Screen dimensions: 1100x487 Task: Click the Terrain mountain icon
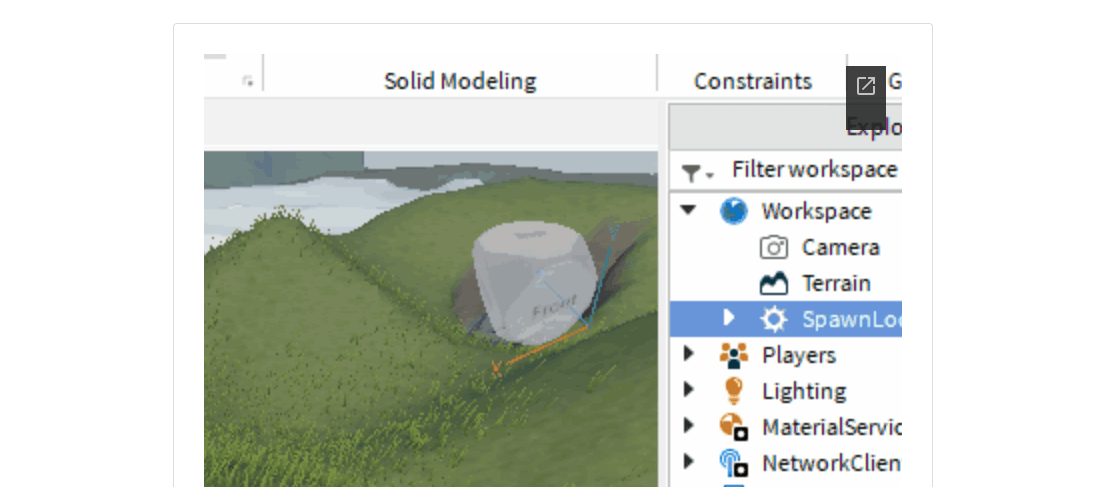pyautogui.click(x=774, y=283)
